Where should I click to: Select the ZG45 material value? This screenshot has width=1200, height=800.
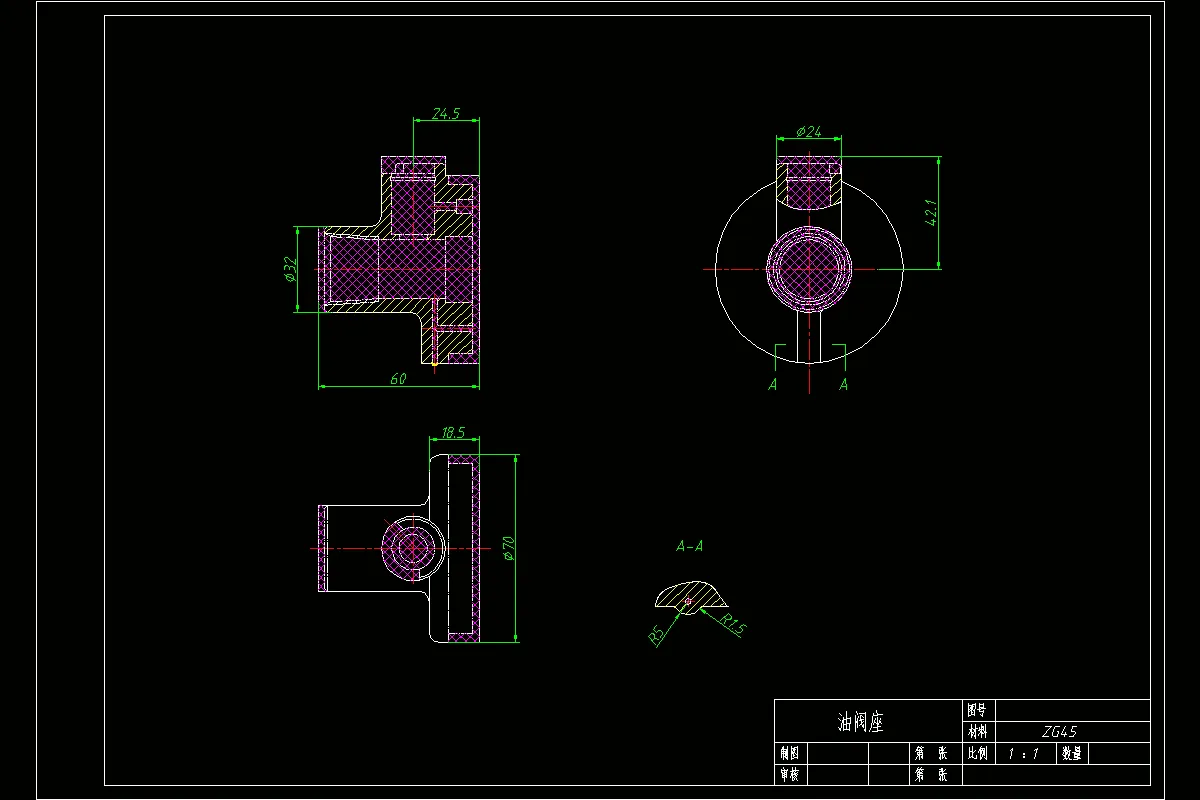(1059, 732)
